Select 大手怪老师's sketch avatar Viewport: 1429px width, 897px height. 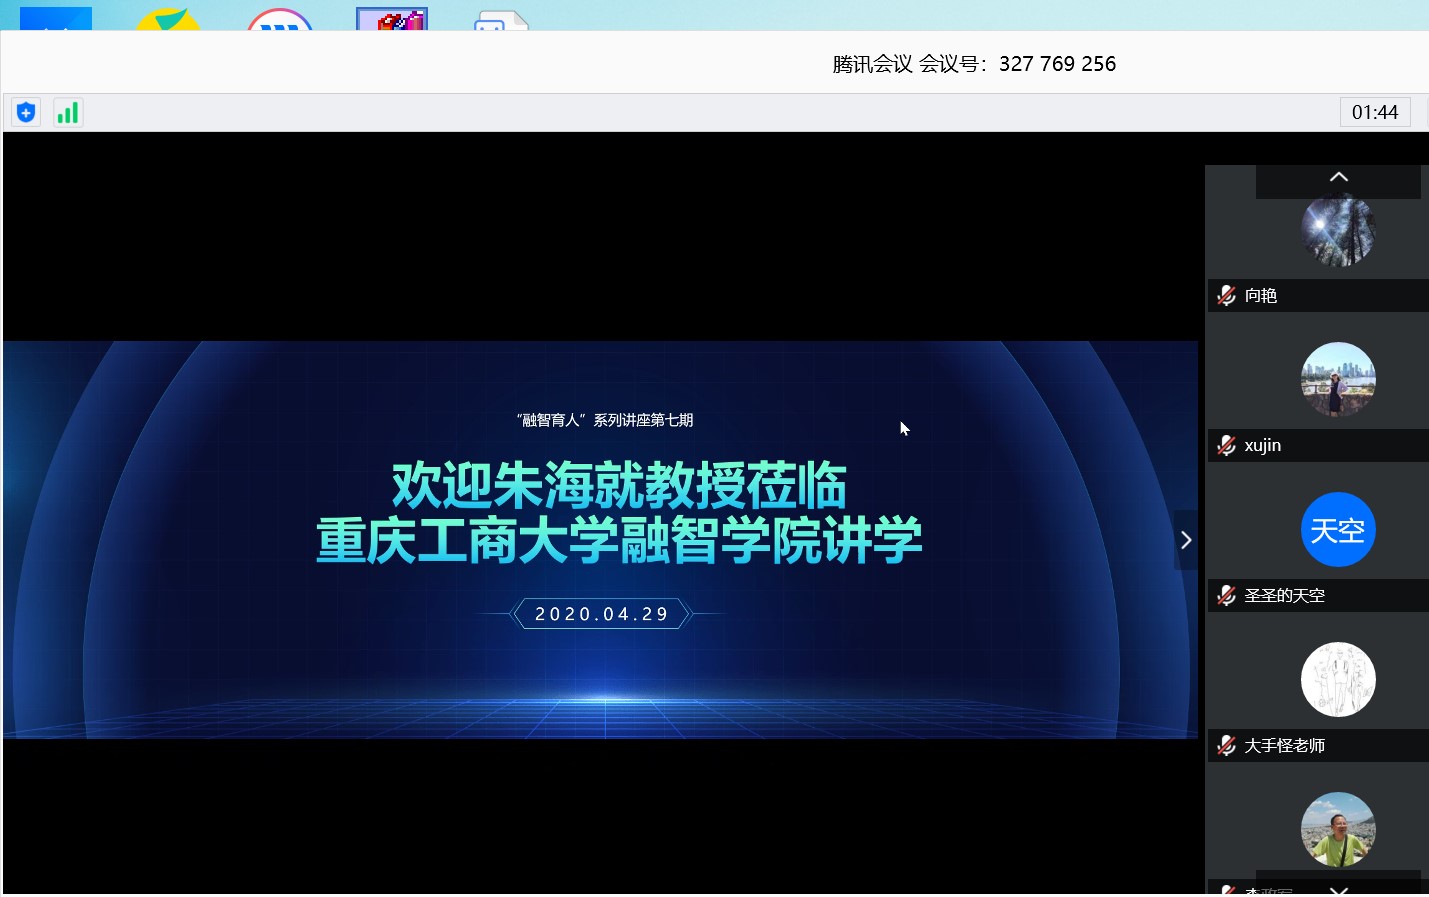point(1338,680)
